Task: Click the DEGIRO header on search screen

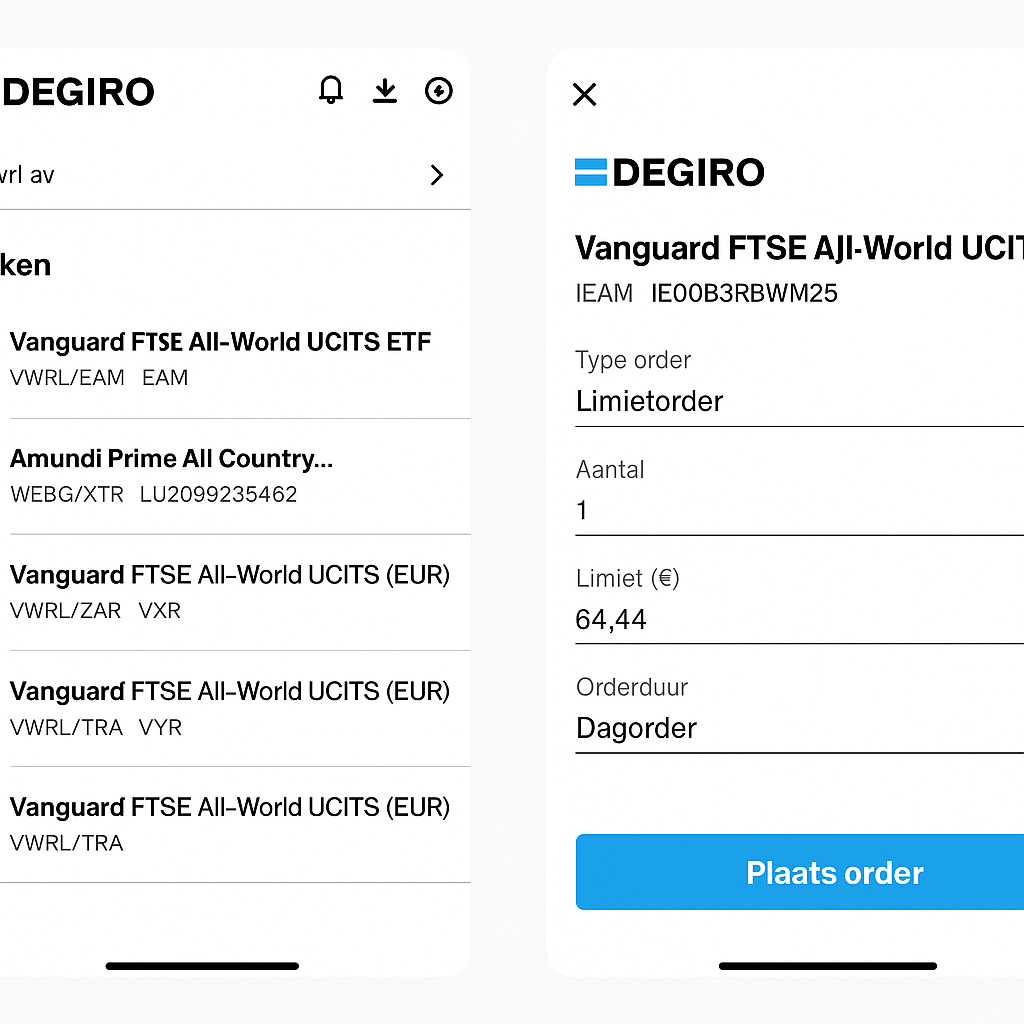Action: [x=78, y=92]
